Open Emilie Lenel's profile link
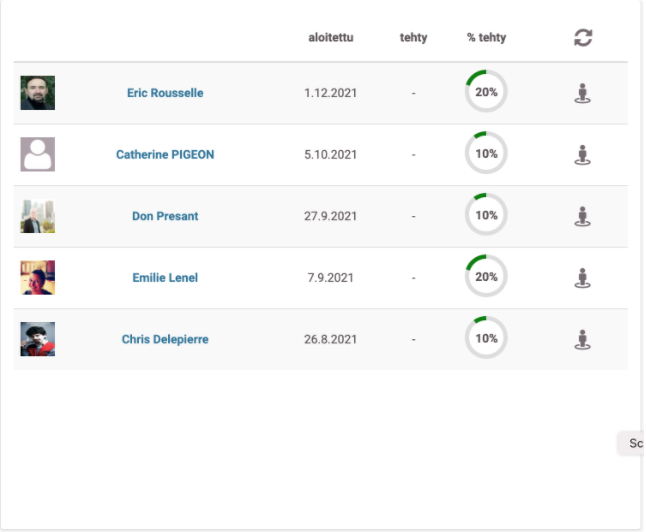Screen dimensions: 646x532 (165, 278)
